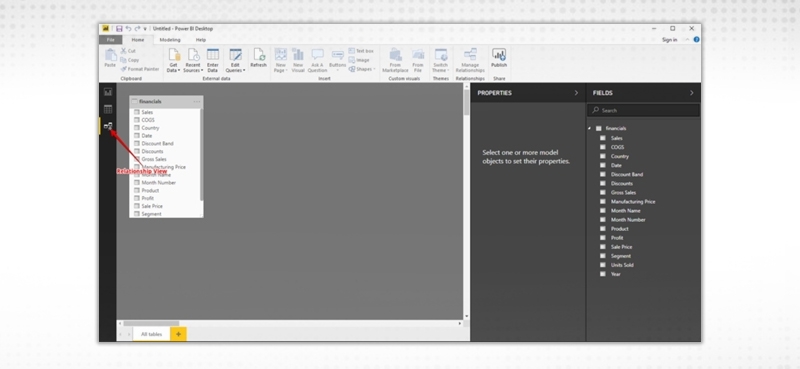The width and height of the screenshot is (800, 369).
Task: Import custom visual From File
Action: pos(418,60)
